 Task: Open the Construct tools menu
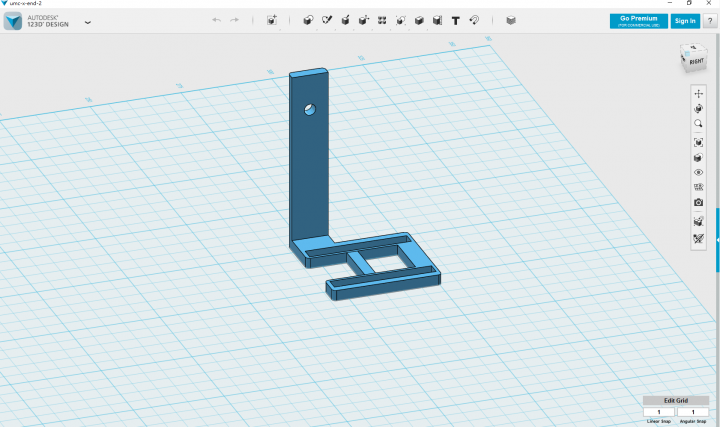click(345, 20)
